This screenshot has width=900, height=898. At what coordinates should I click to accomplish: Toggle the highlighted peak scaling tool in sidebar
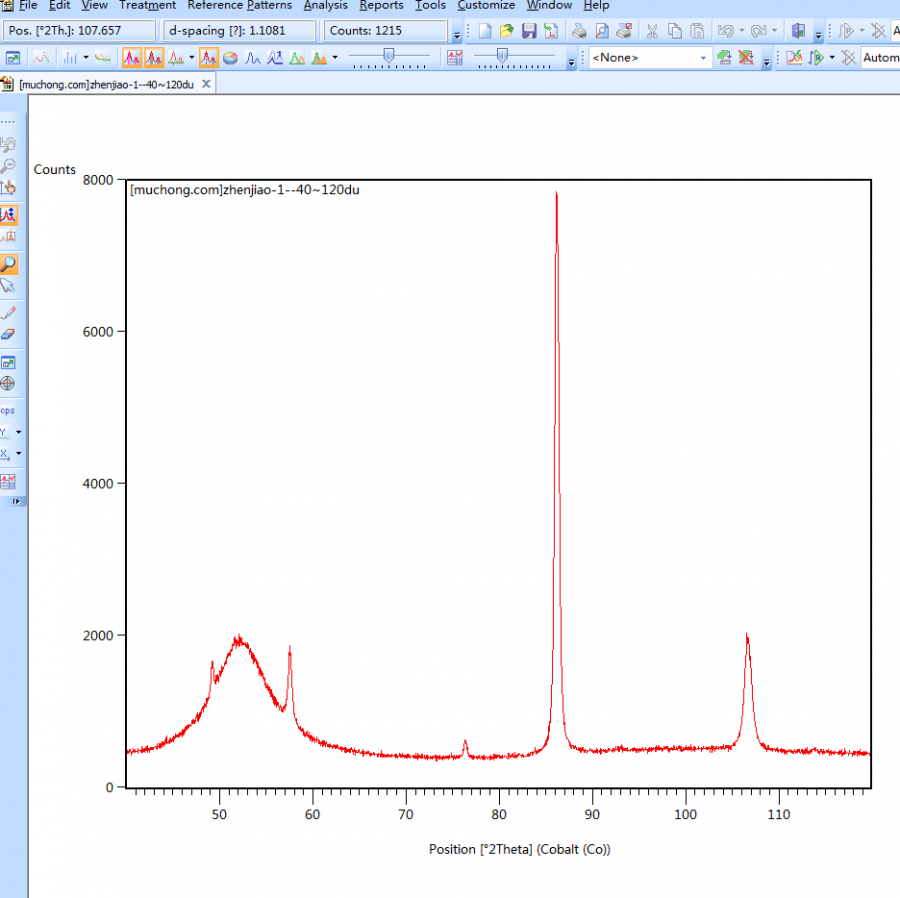[8, 214]
